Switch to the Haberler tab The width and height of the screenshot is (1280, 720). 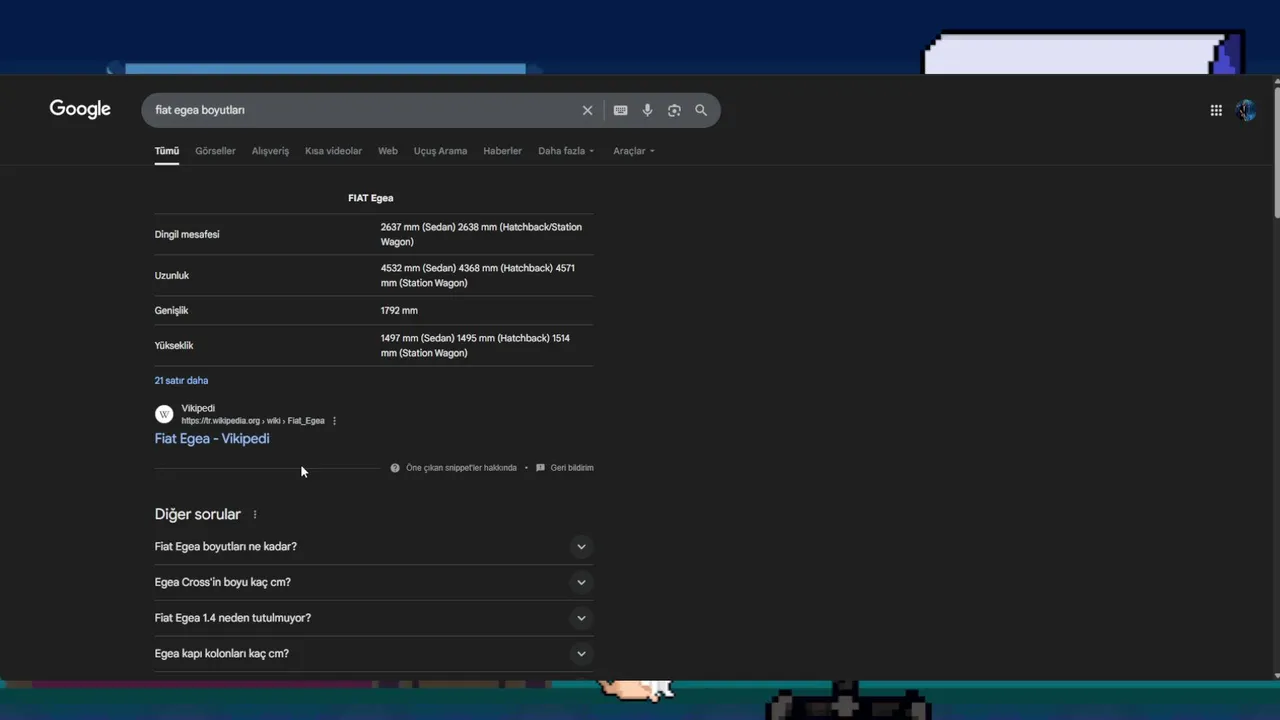point(502,151)
